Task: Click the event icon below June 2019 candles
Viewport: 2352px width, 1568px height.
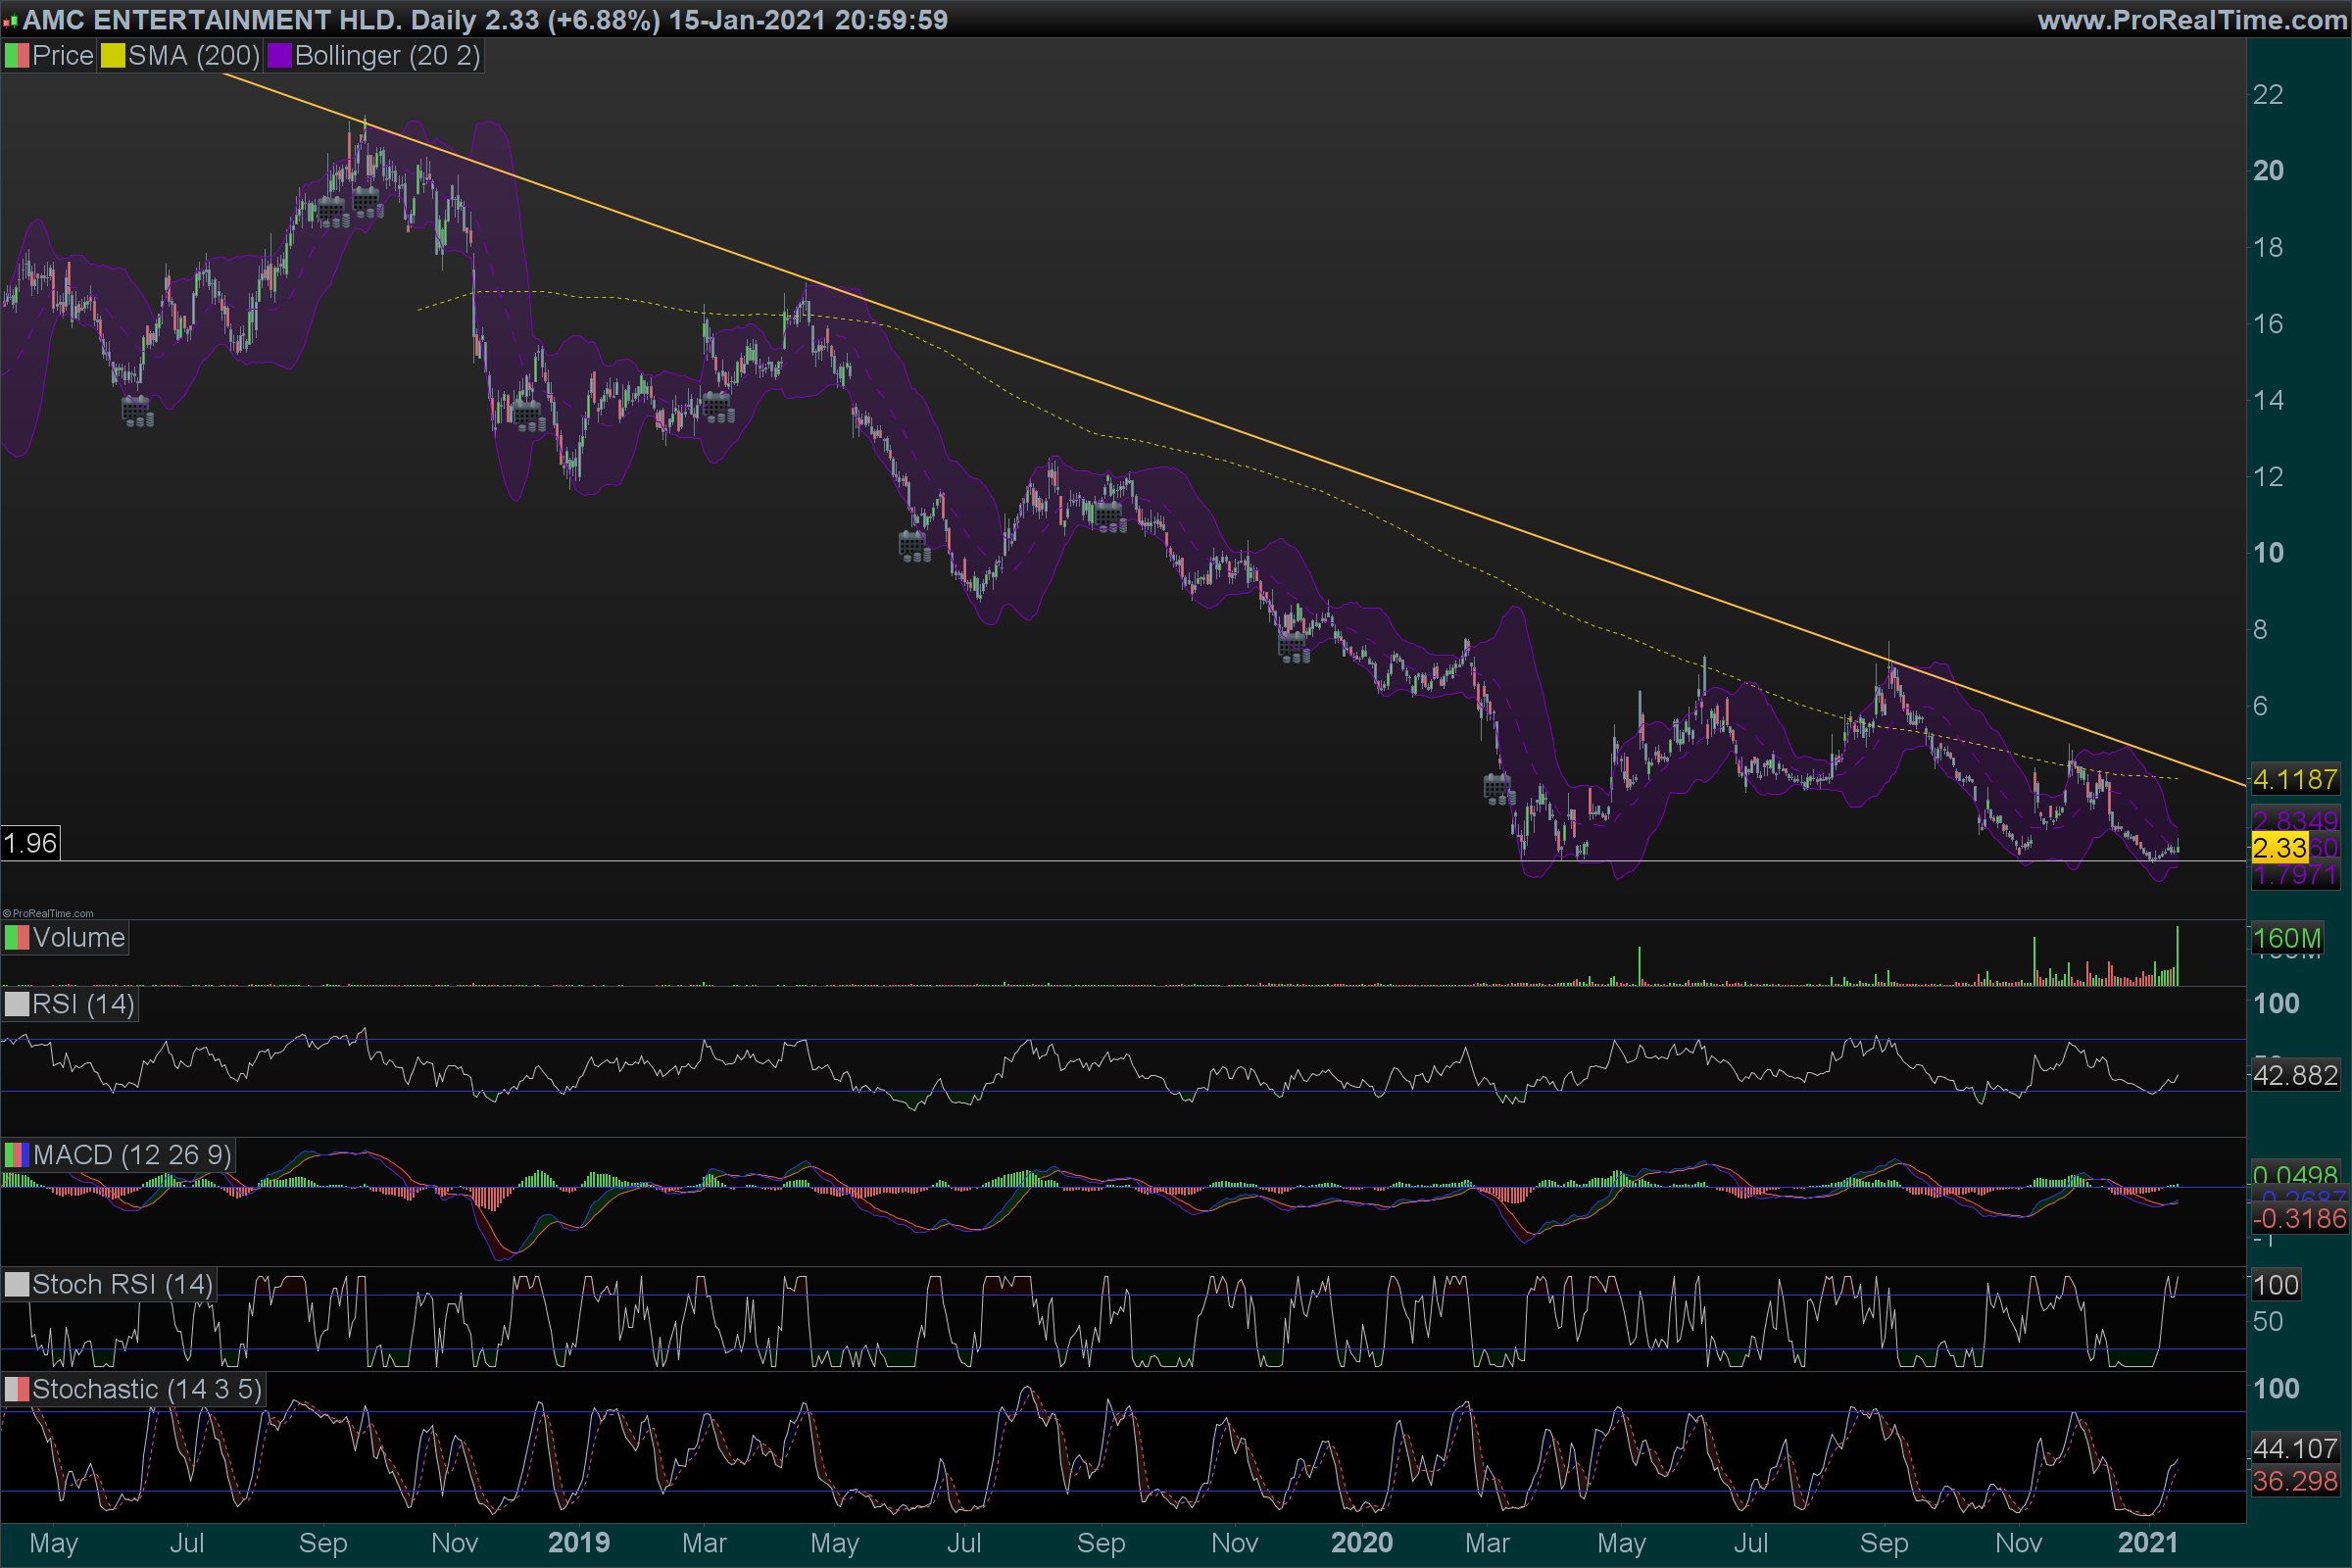Action: pyautogui.click(x=914, y=546)
